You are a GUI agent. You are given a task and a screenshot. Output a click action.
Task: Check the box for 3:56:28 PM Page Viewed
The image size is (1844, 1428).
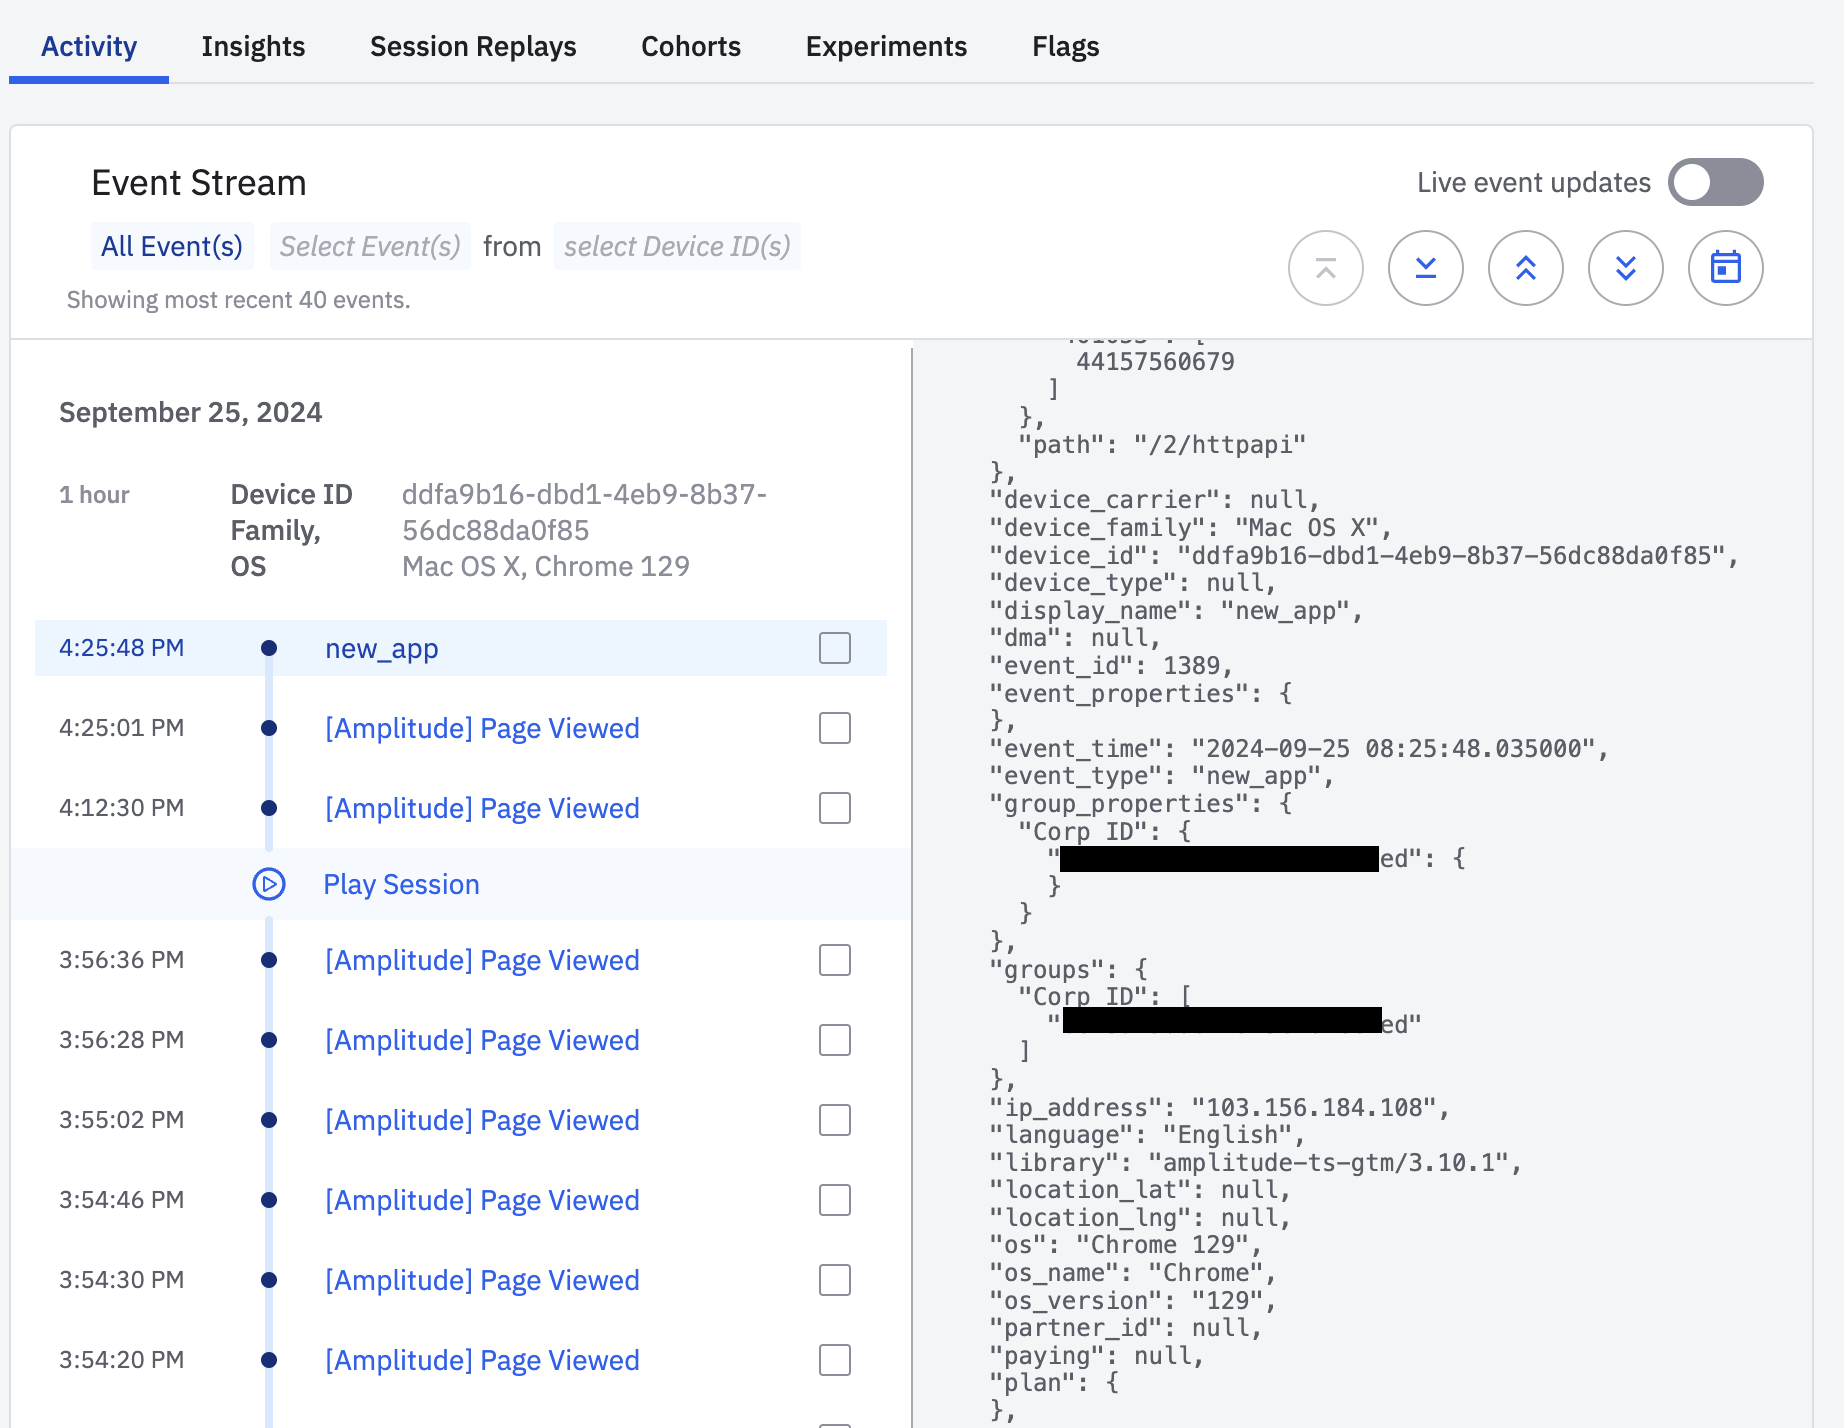coord(835,1040)
